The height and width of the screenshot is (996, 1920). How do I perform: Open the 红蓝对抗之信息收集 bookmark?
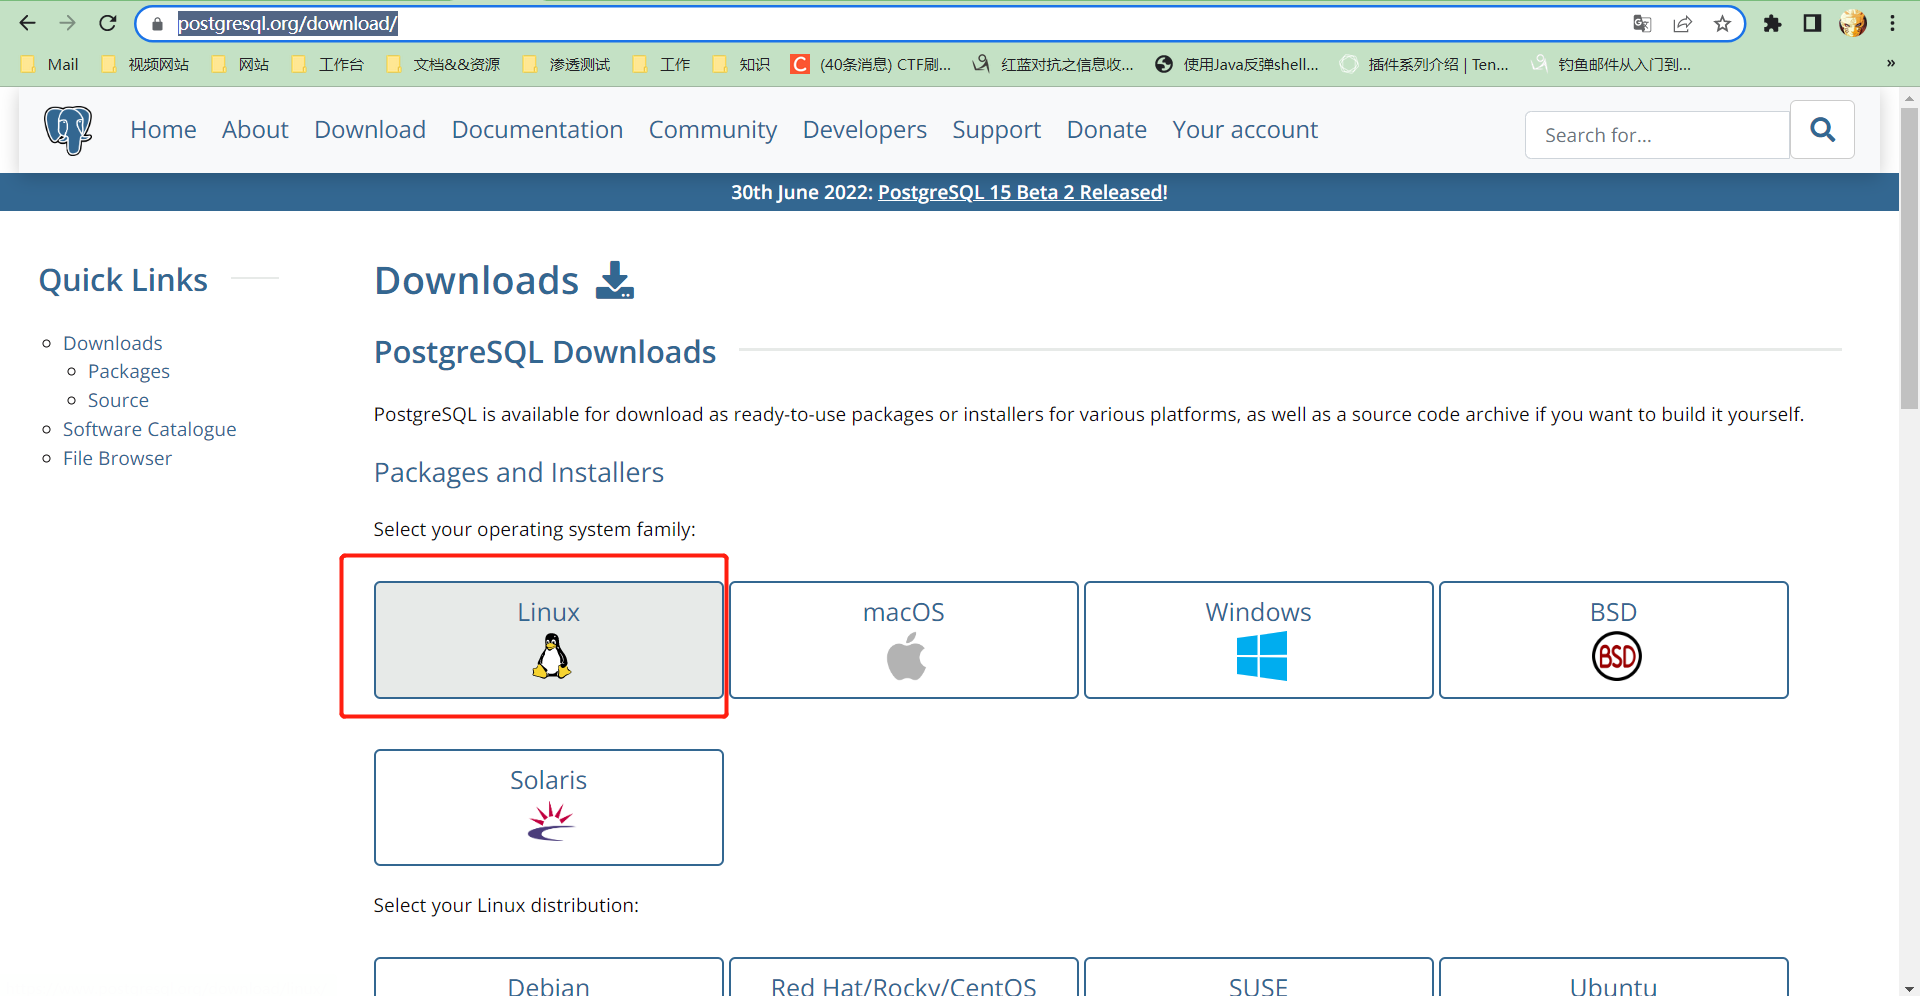(x=1053, y=64)
